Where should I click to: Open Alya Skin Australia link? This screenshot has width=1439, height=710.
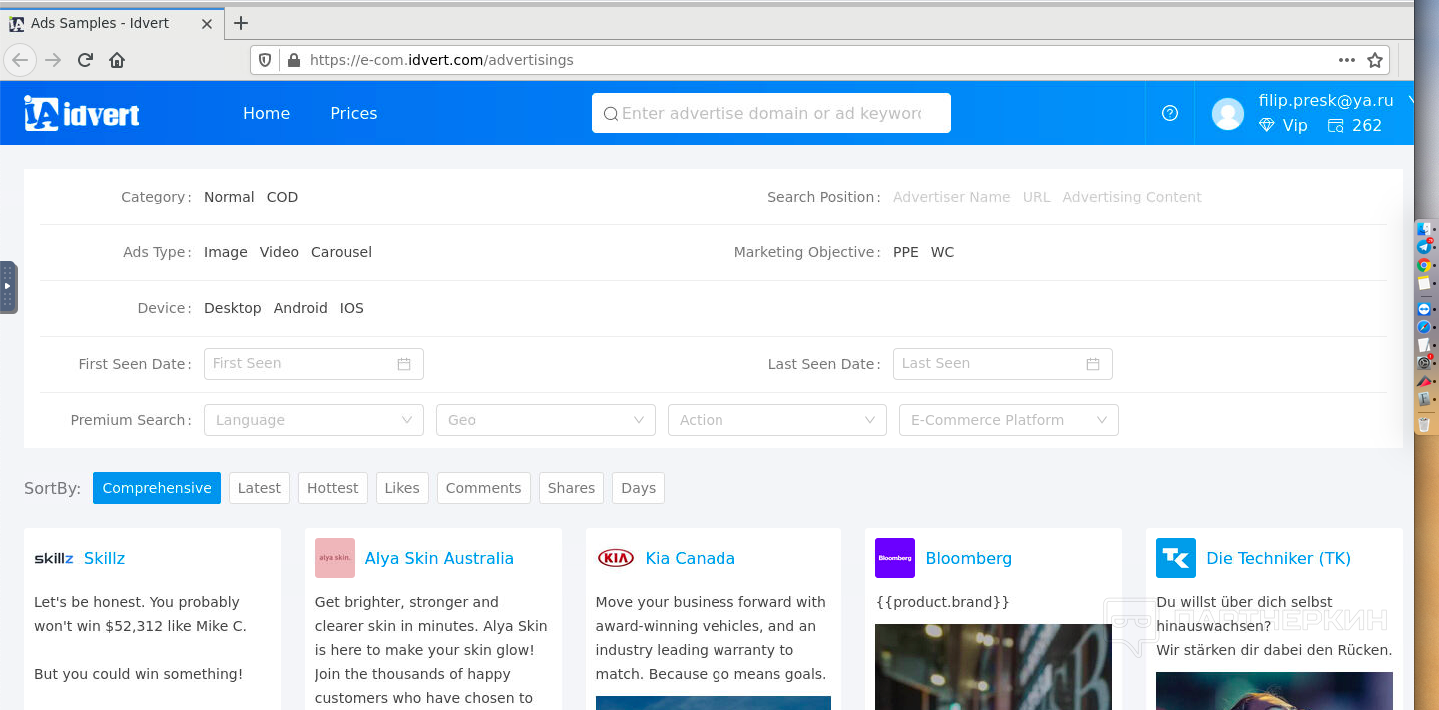(439, 558)
